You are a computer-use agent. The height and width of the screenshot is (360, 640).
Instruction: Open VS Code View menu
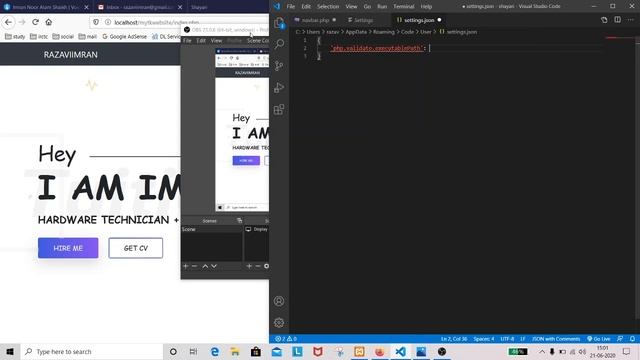351,7
